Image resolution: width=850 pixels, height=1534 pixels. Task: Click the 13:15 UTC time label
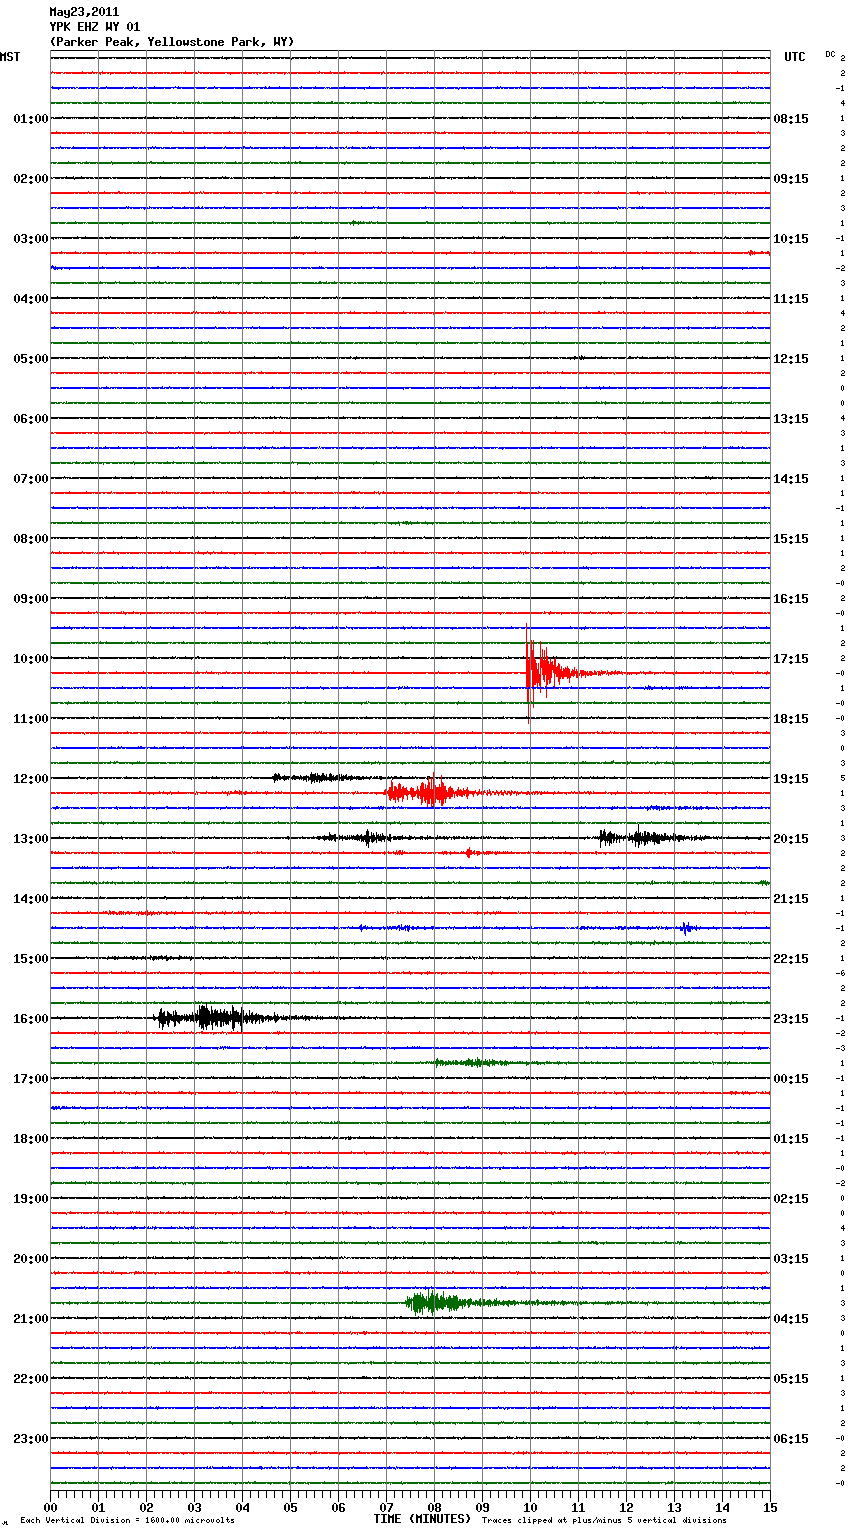pos(791,419)
